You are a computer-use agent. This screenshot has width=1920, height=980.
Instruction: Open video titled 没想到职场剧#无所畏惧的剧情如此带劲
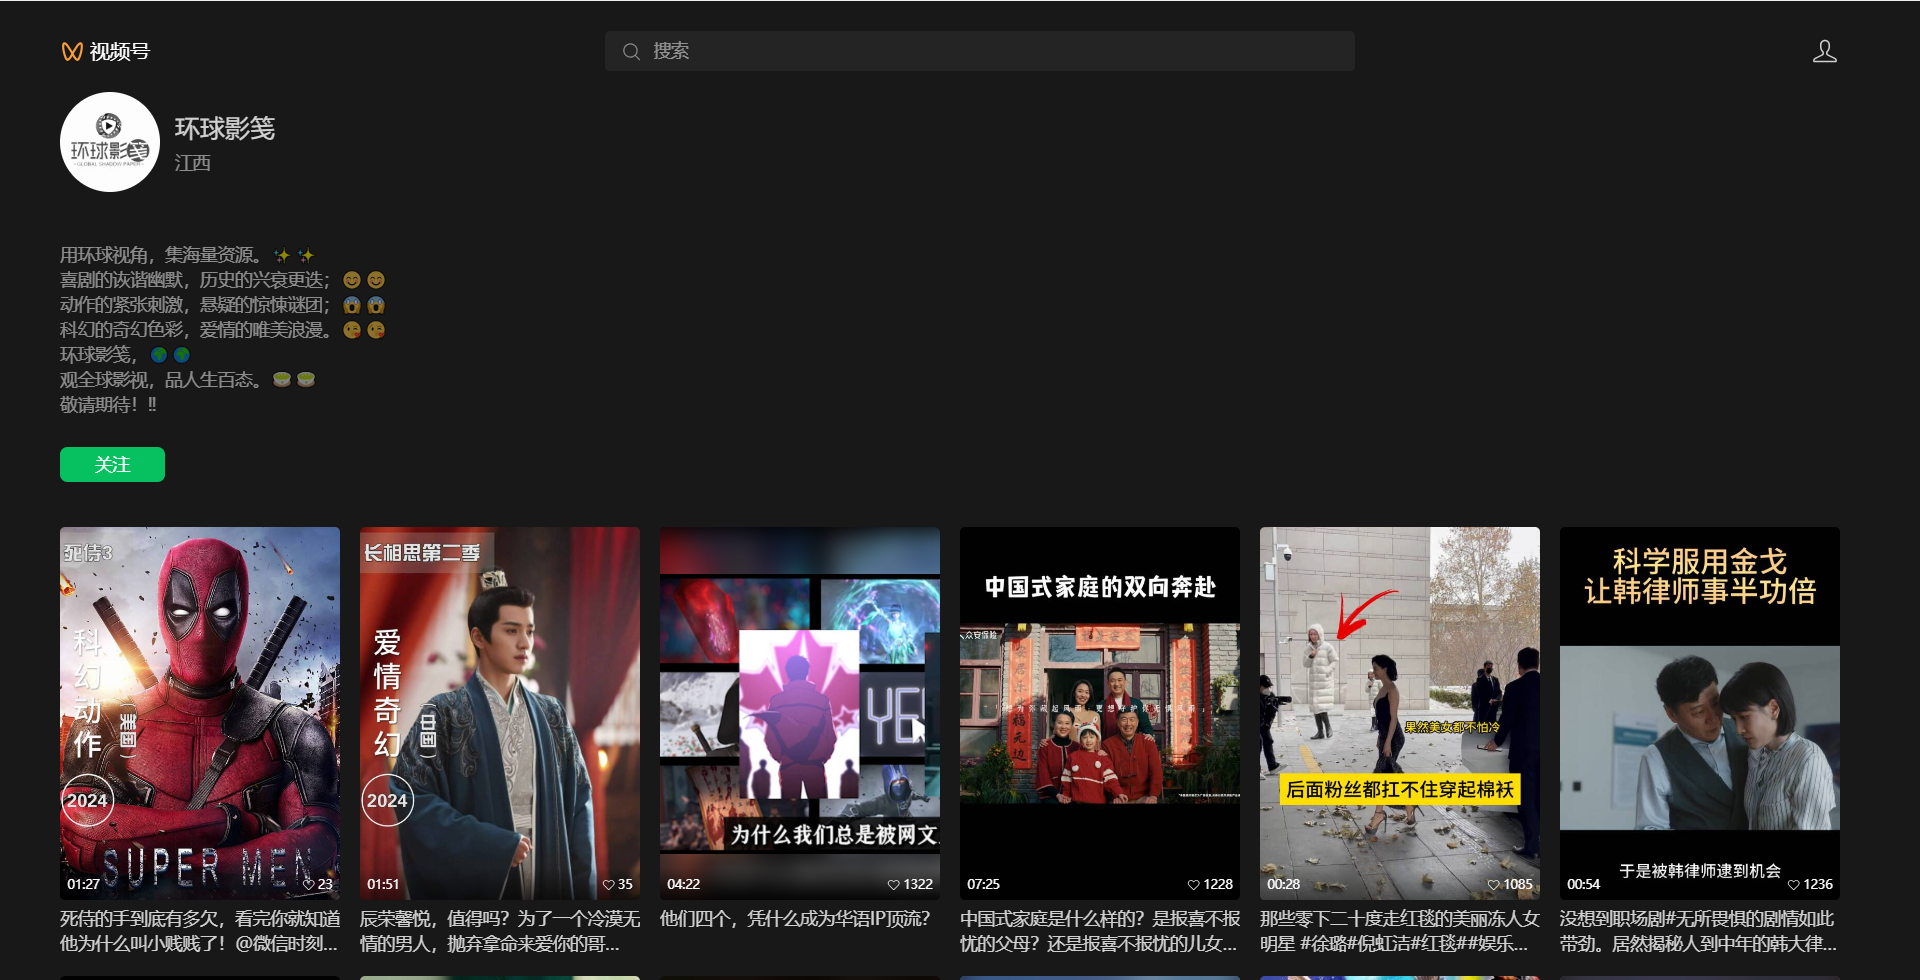(x=1700, y=931)
